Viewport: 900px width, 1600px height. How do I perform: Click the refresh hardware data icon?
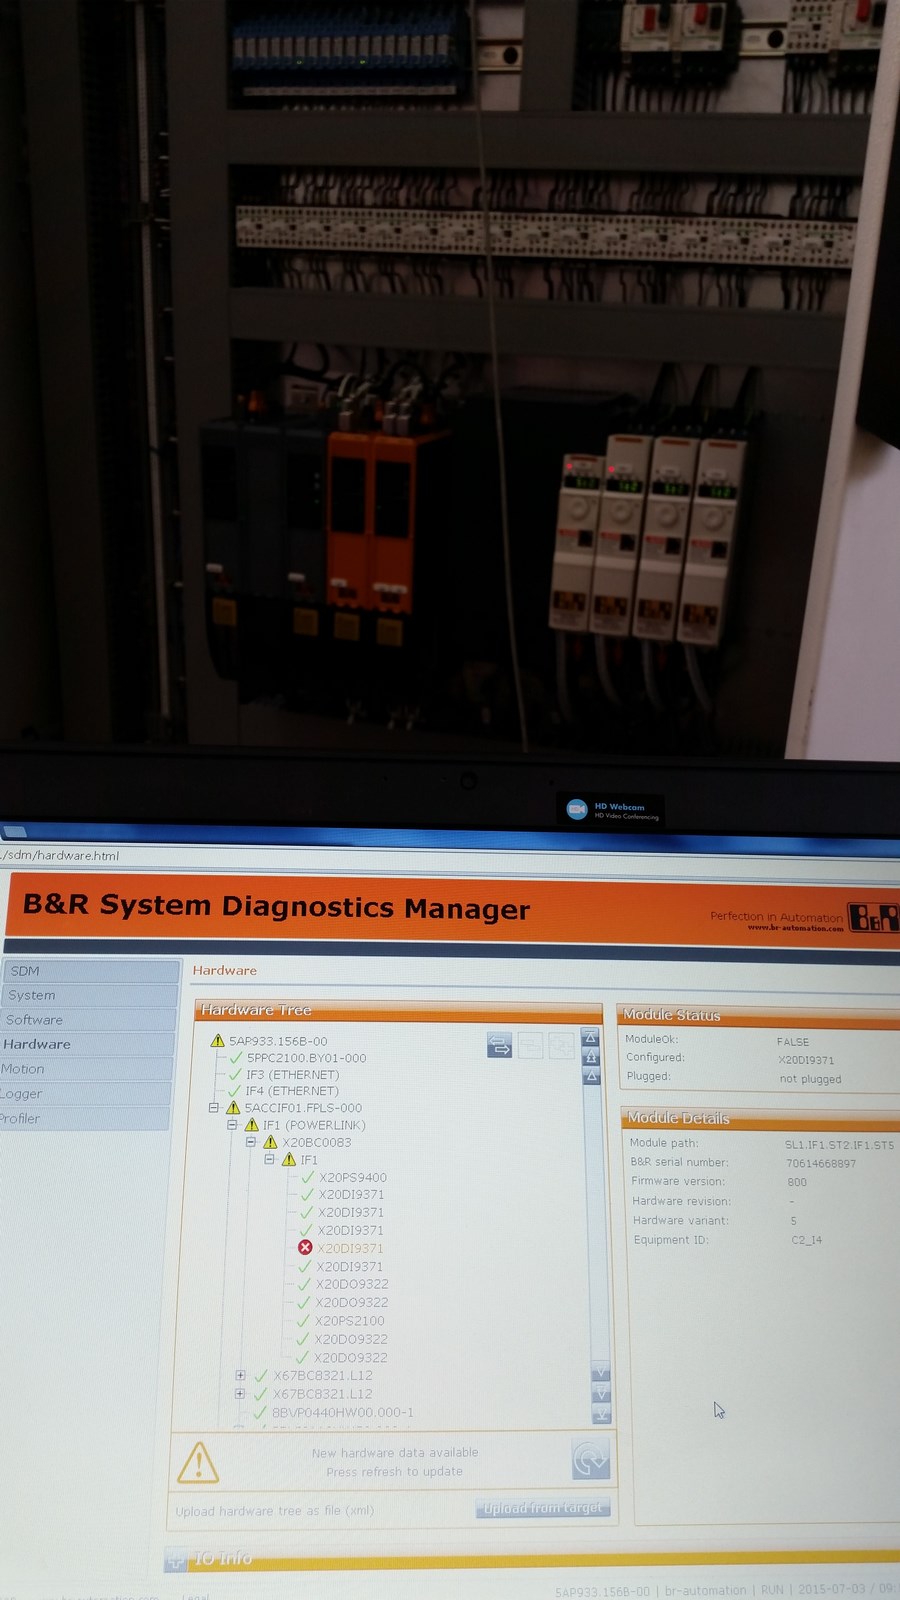(590, 1460)
